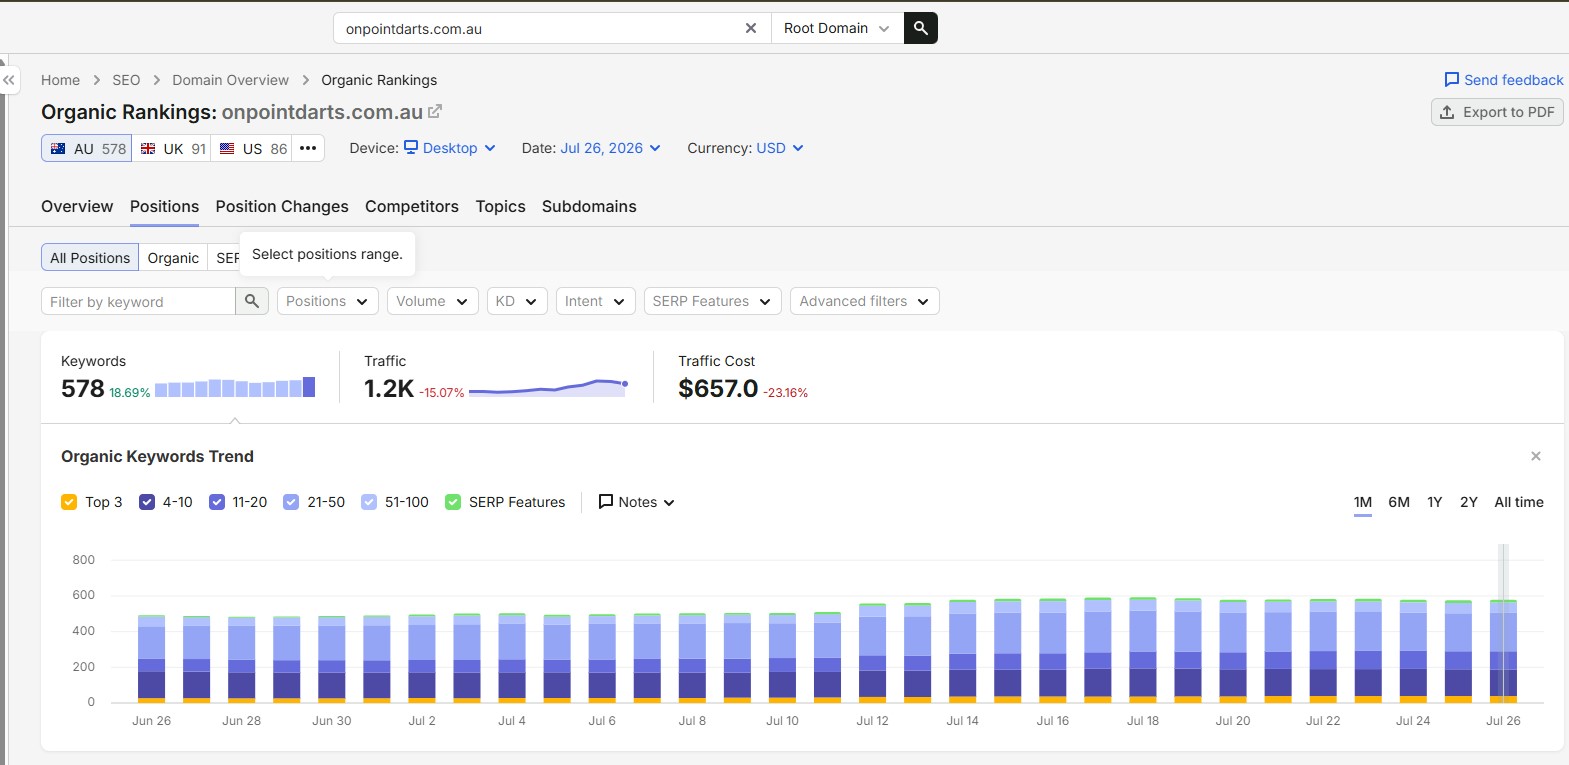Screen dimensions: 1569x765
Task: Click the Traffic sparkline chart
Action: click(548, 388)
